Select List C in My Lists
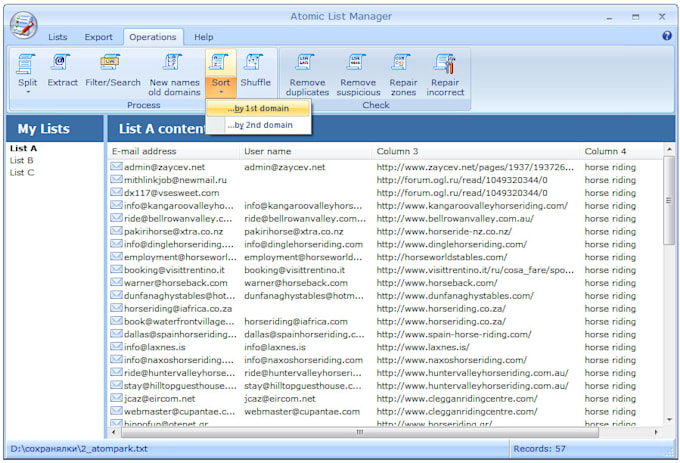Image resolution: width=680 pixels, height=463 pixels. (x=22, y=172)
